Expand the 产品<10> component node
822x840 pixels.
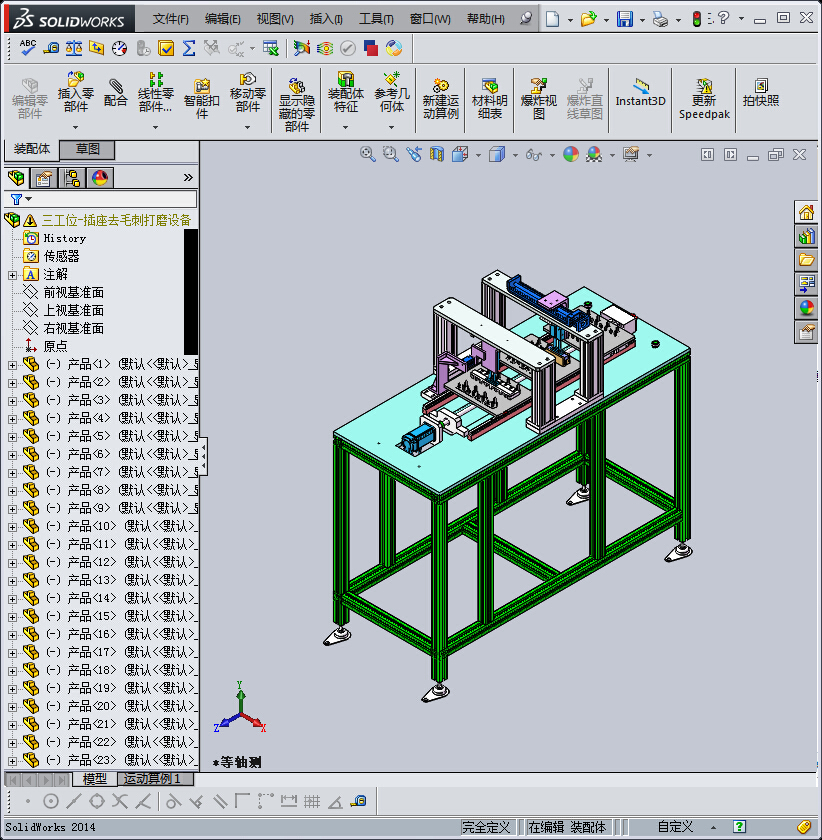click(x=12, y=527)
